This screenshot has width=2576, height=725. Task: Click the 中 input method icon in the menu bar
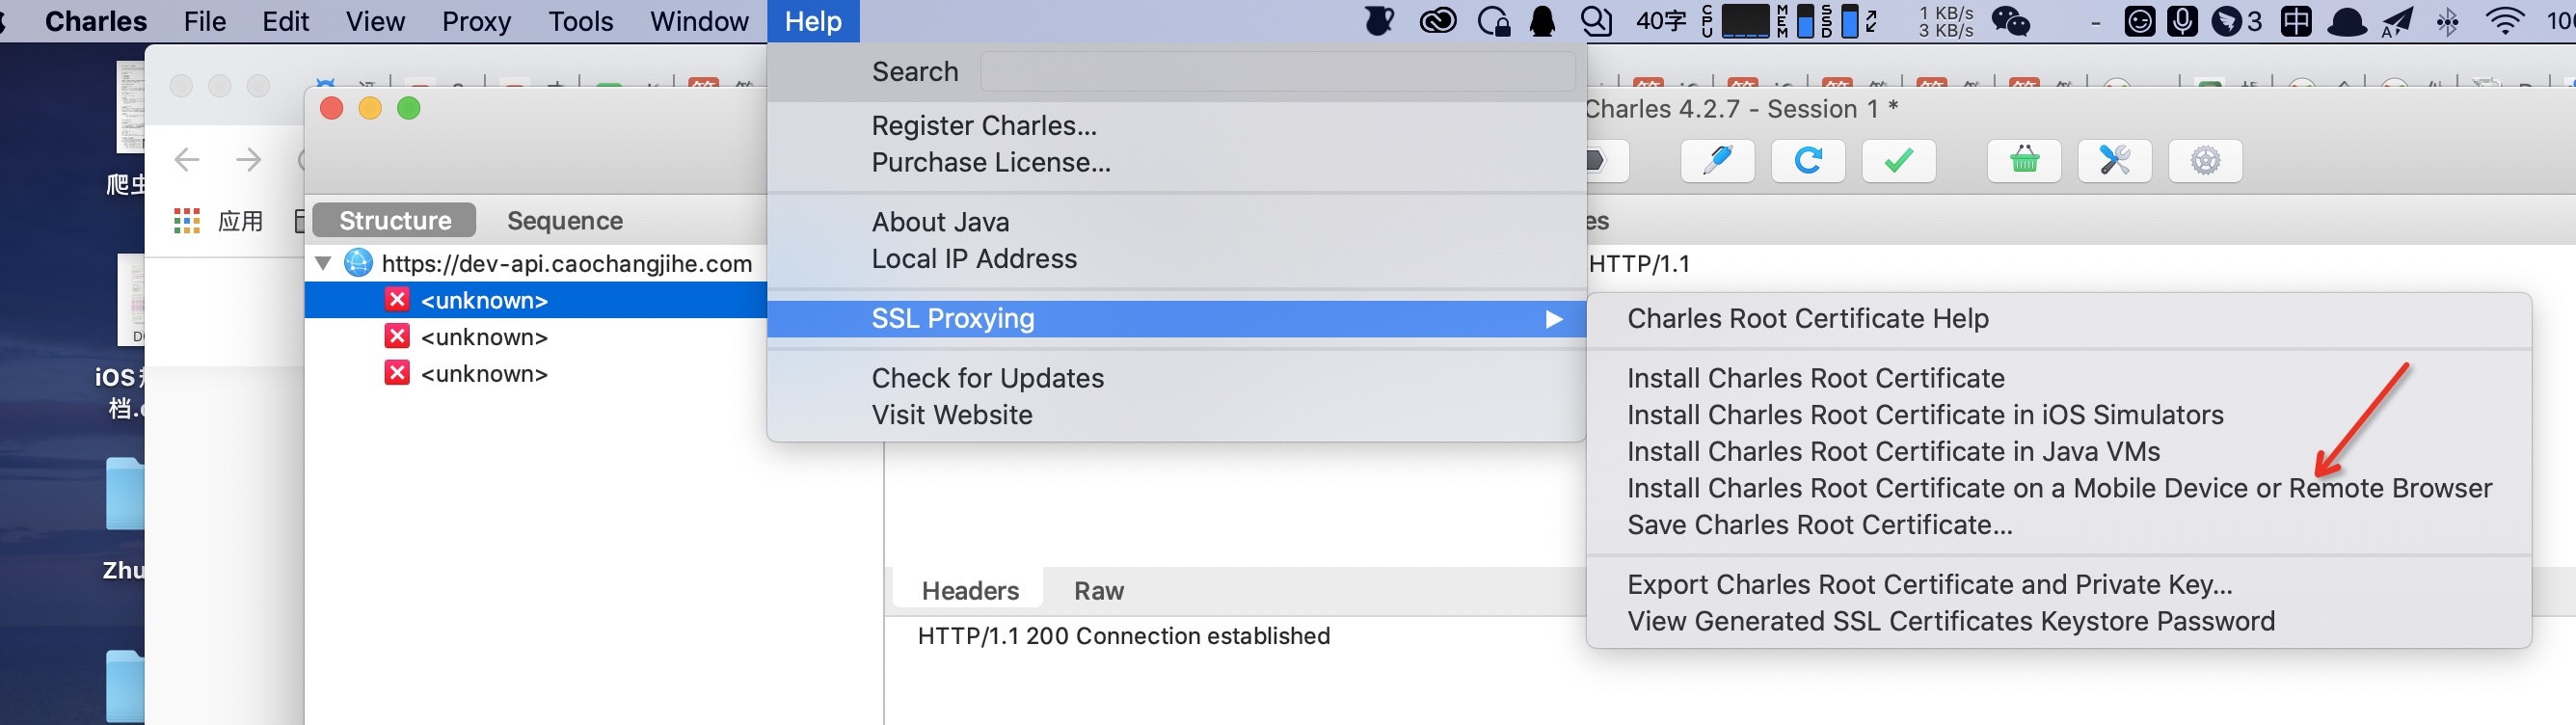pyautogui.click(x=2296, y=21)
